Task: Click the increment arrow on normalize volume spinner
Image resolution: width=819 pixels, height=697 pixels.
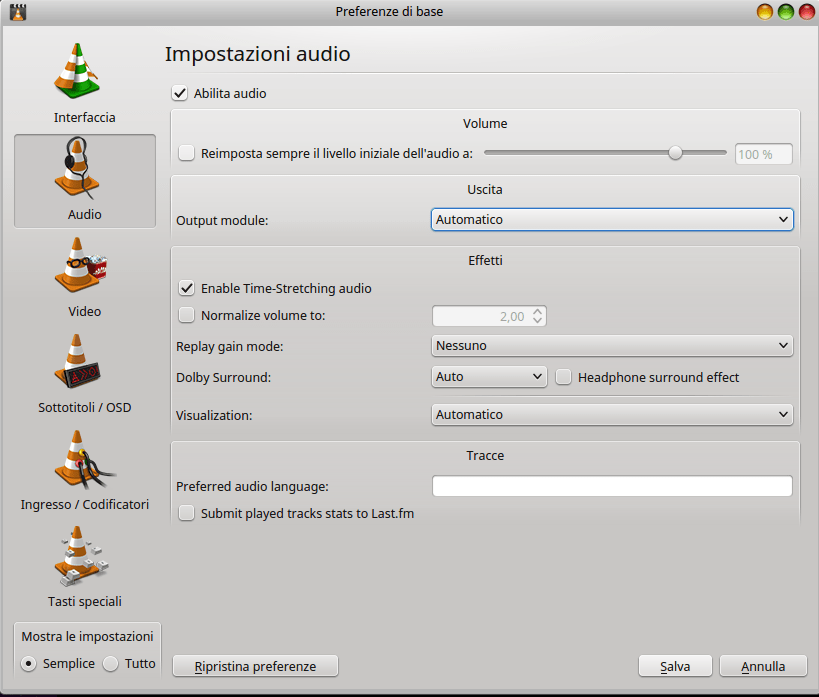Action: click(537, 312)
